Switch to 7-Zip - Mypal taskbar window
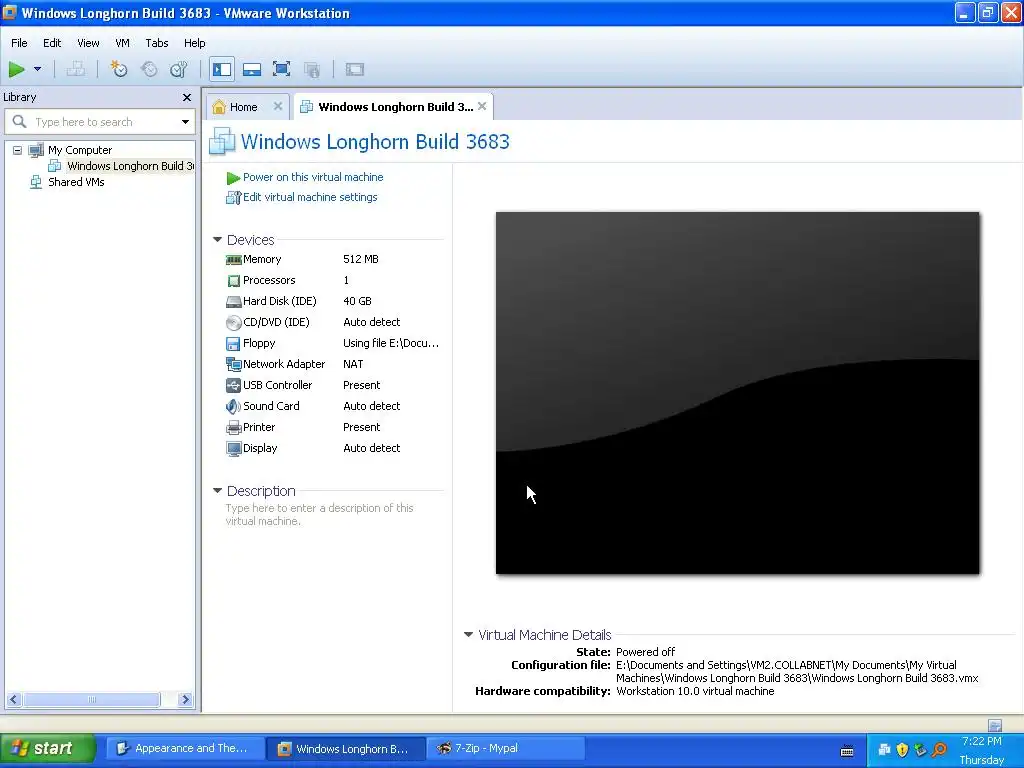The height and width of the screenshot is (768, 1024). [505, 748]
